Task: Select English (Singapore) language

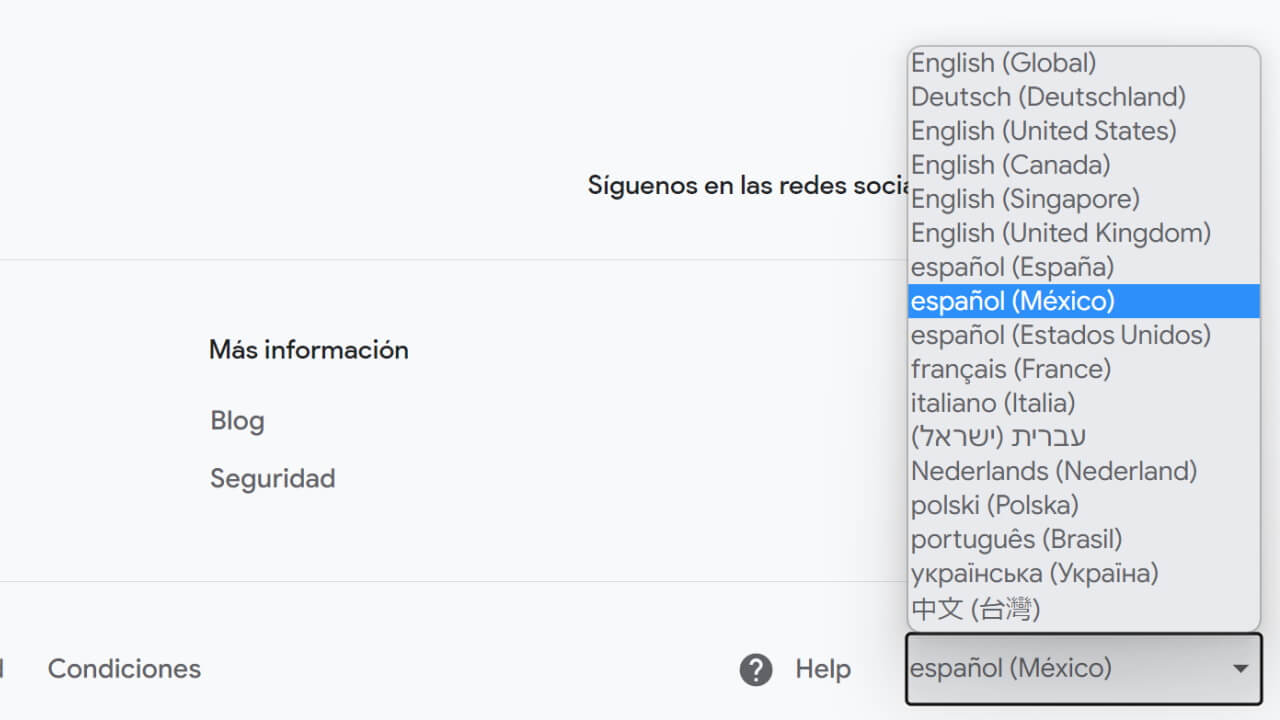Action: pyautogui.click(x=1025, y=199)
